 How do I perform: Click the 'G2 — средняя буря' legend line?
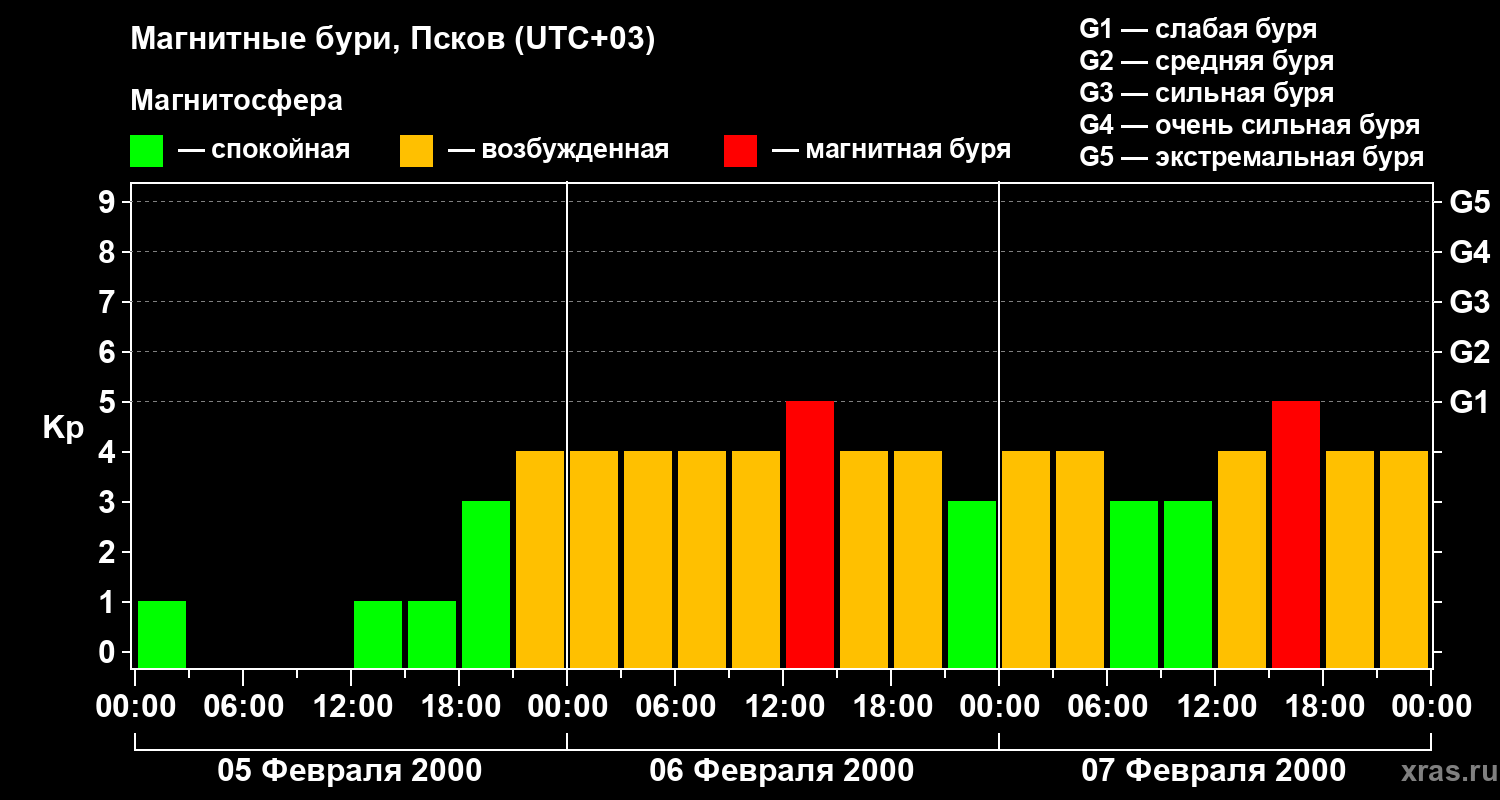[1207, 61]
